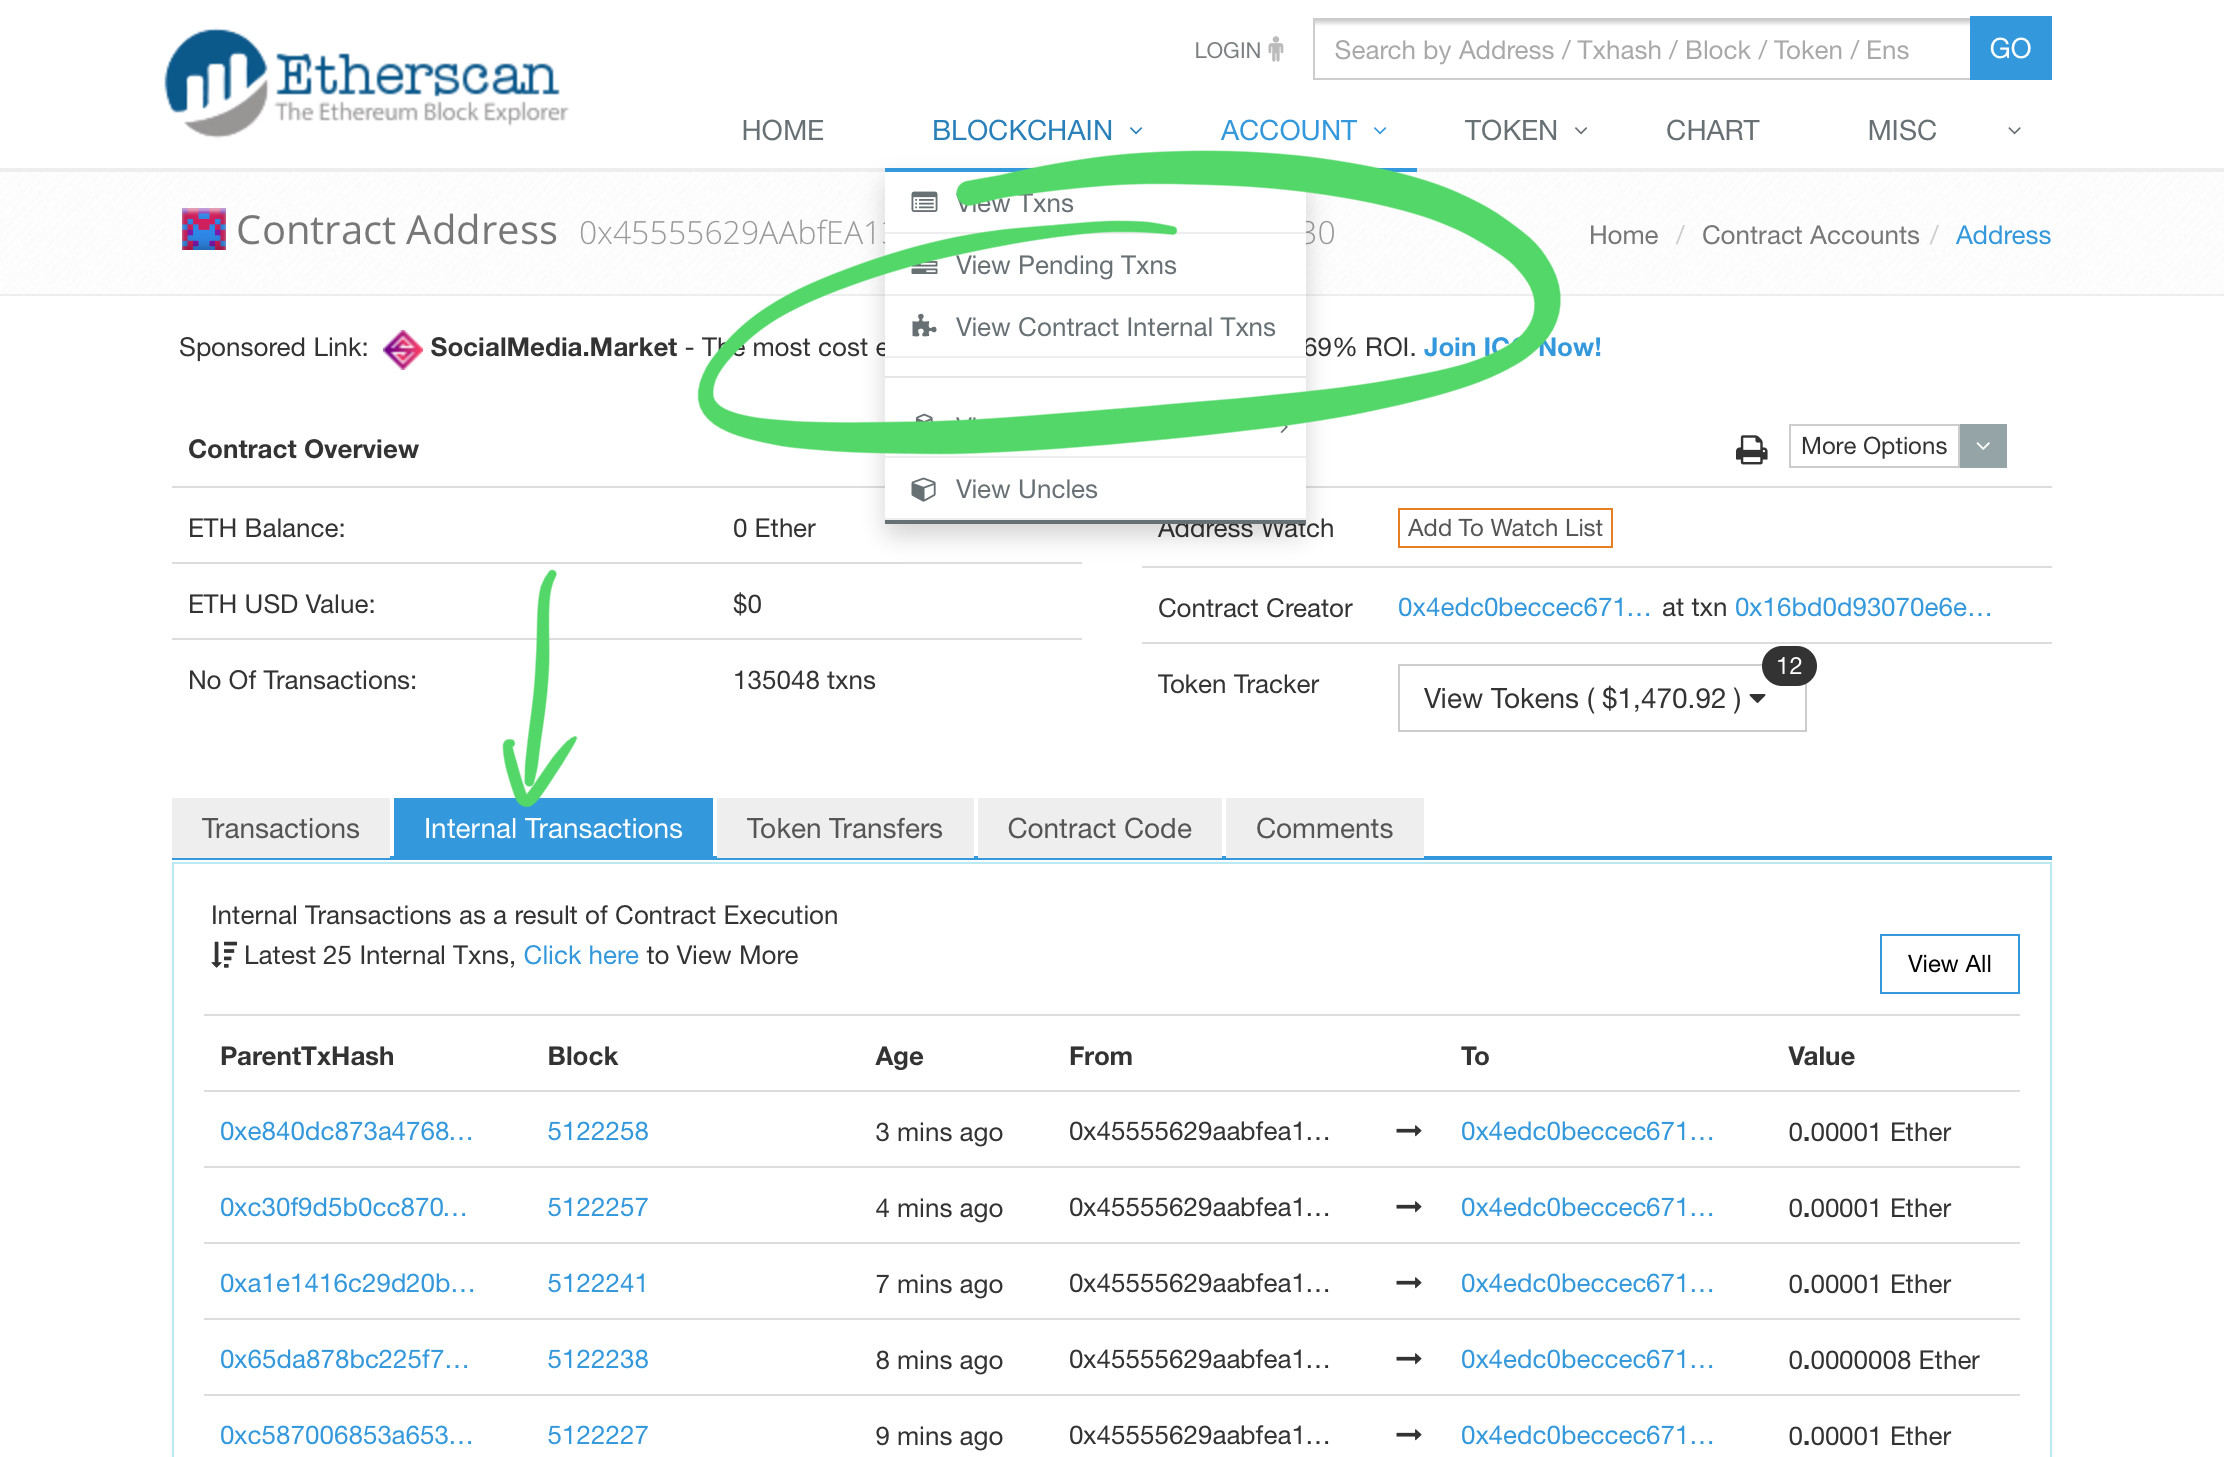
Task: Expand the View Tokens dropdown
Action: pyautogui.click(x=1598, y=699)
